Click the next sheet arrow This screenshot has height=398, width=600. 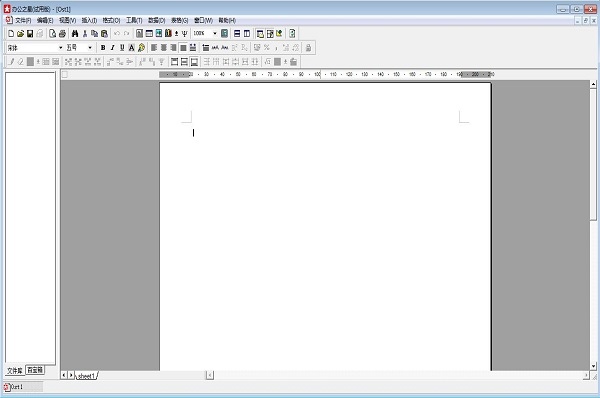(71, 375)
